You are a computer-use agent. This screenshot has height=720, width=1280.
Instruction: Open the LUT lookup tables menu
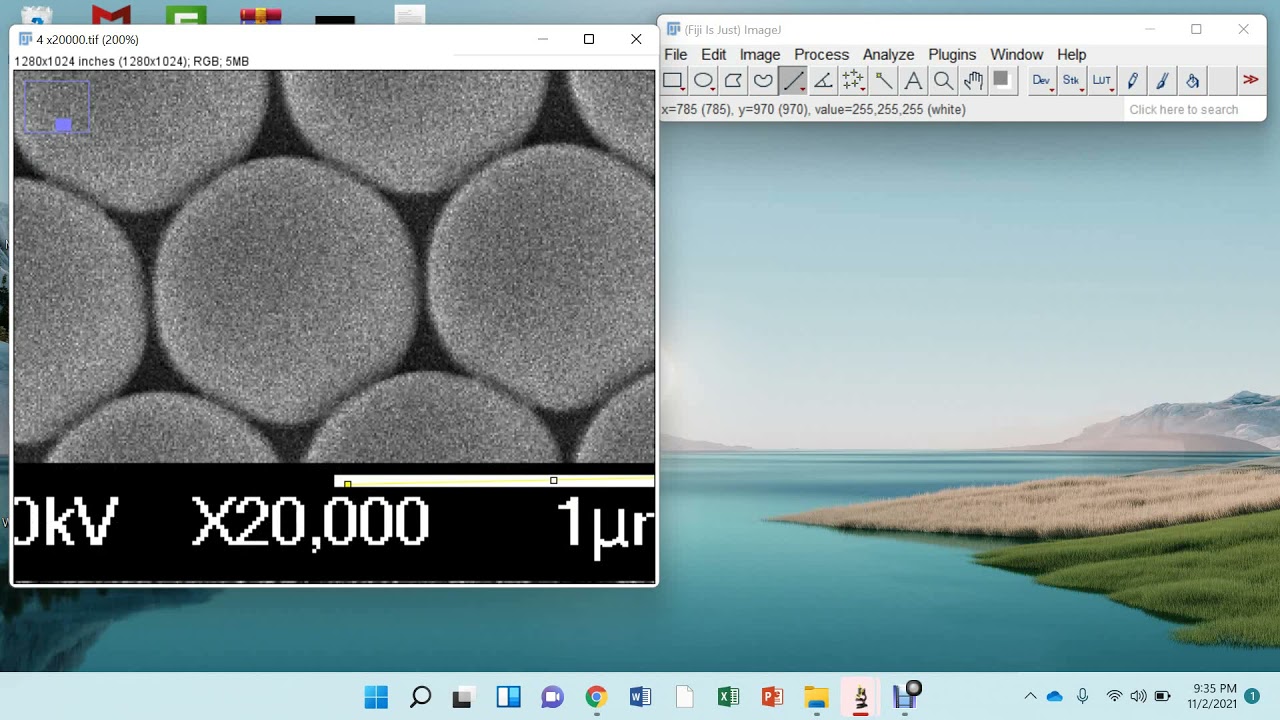coord(1102,81)
